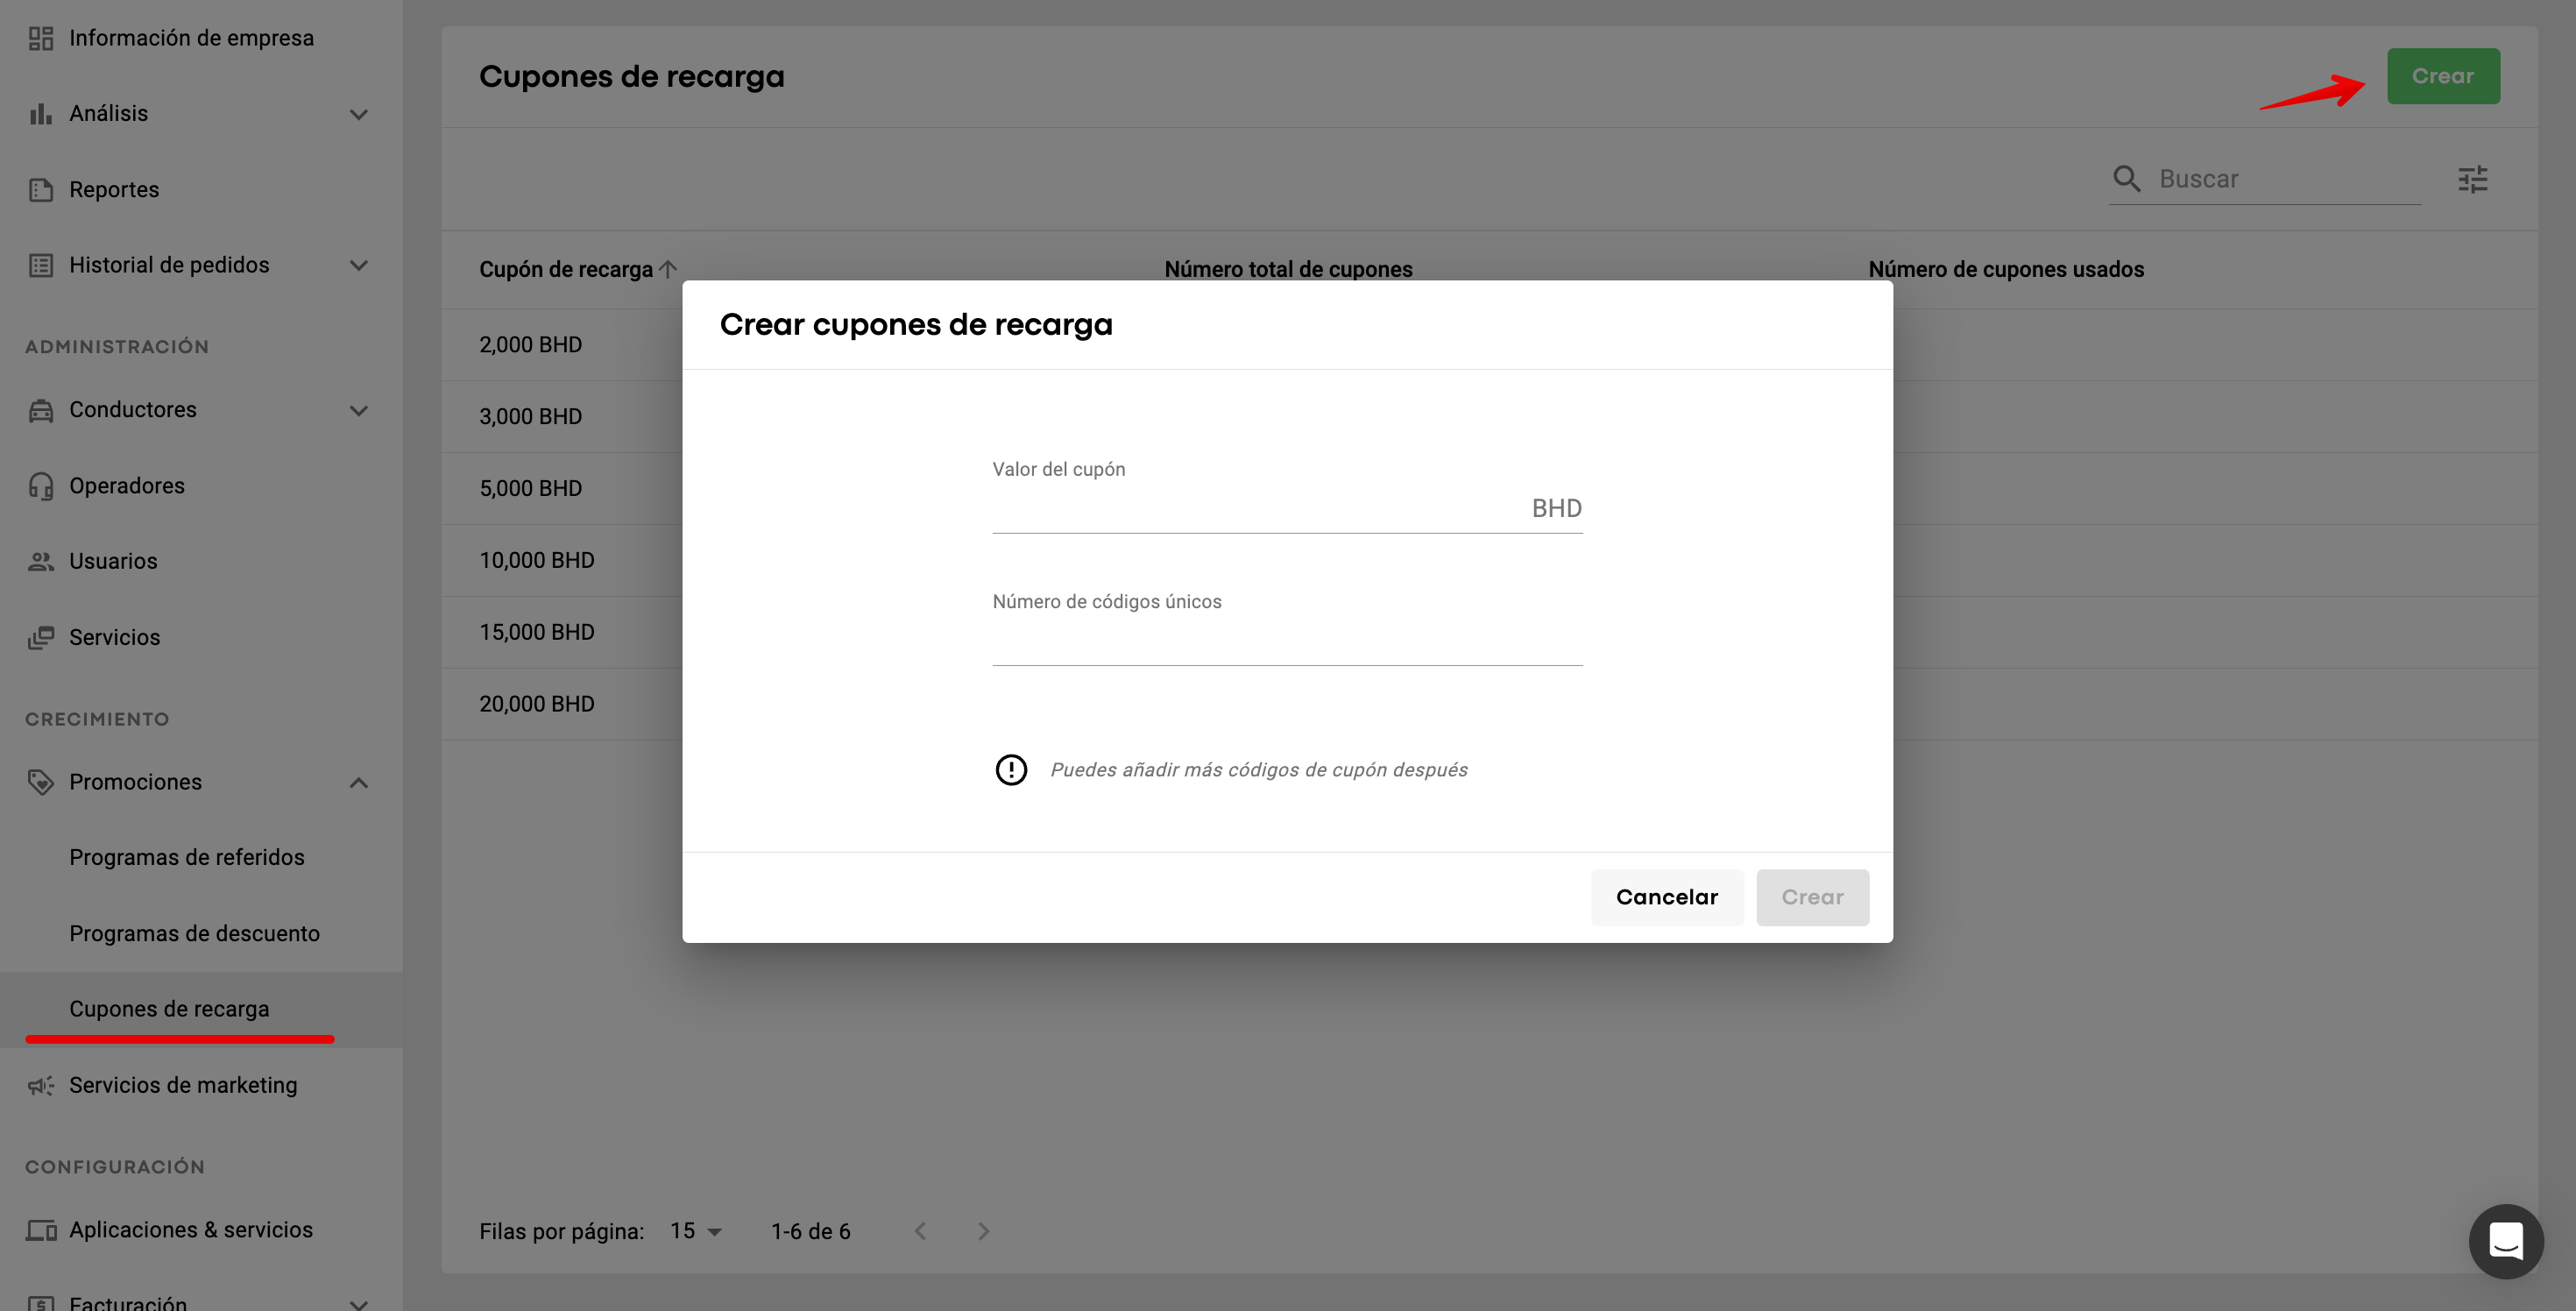This screenshot has width=2576, height=1311.
Task: Click the info icon in the dialog
Action: (1011, 770)
